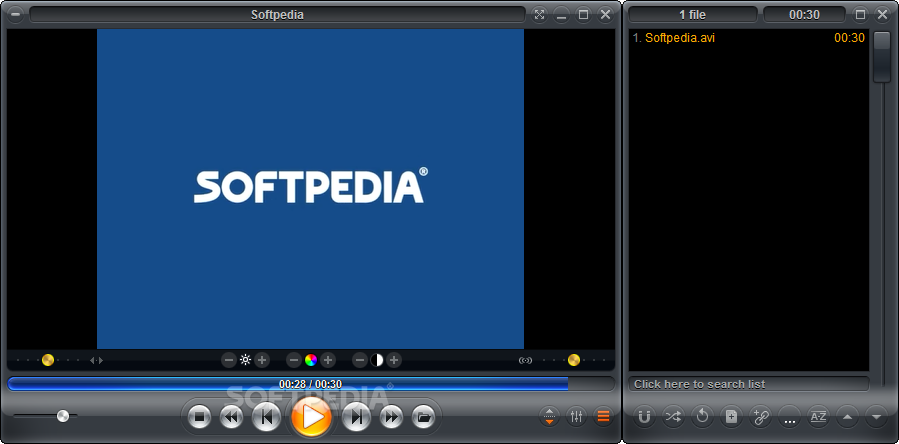Move playlist item up with arrow
The height and width of the screenshot is (444, 899).
pyautogui.click(x=847, y=417)
